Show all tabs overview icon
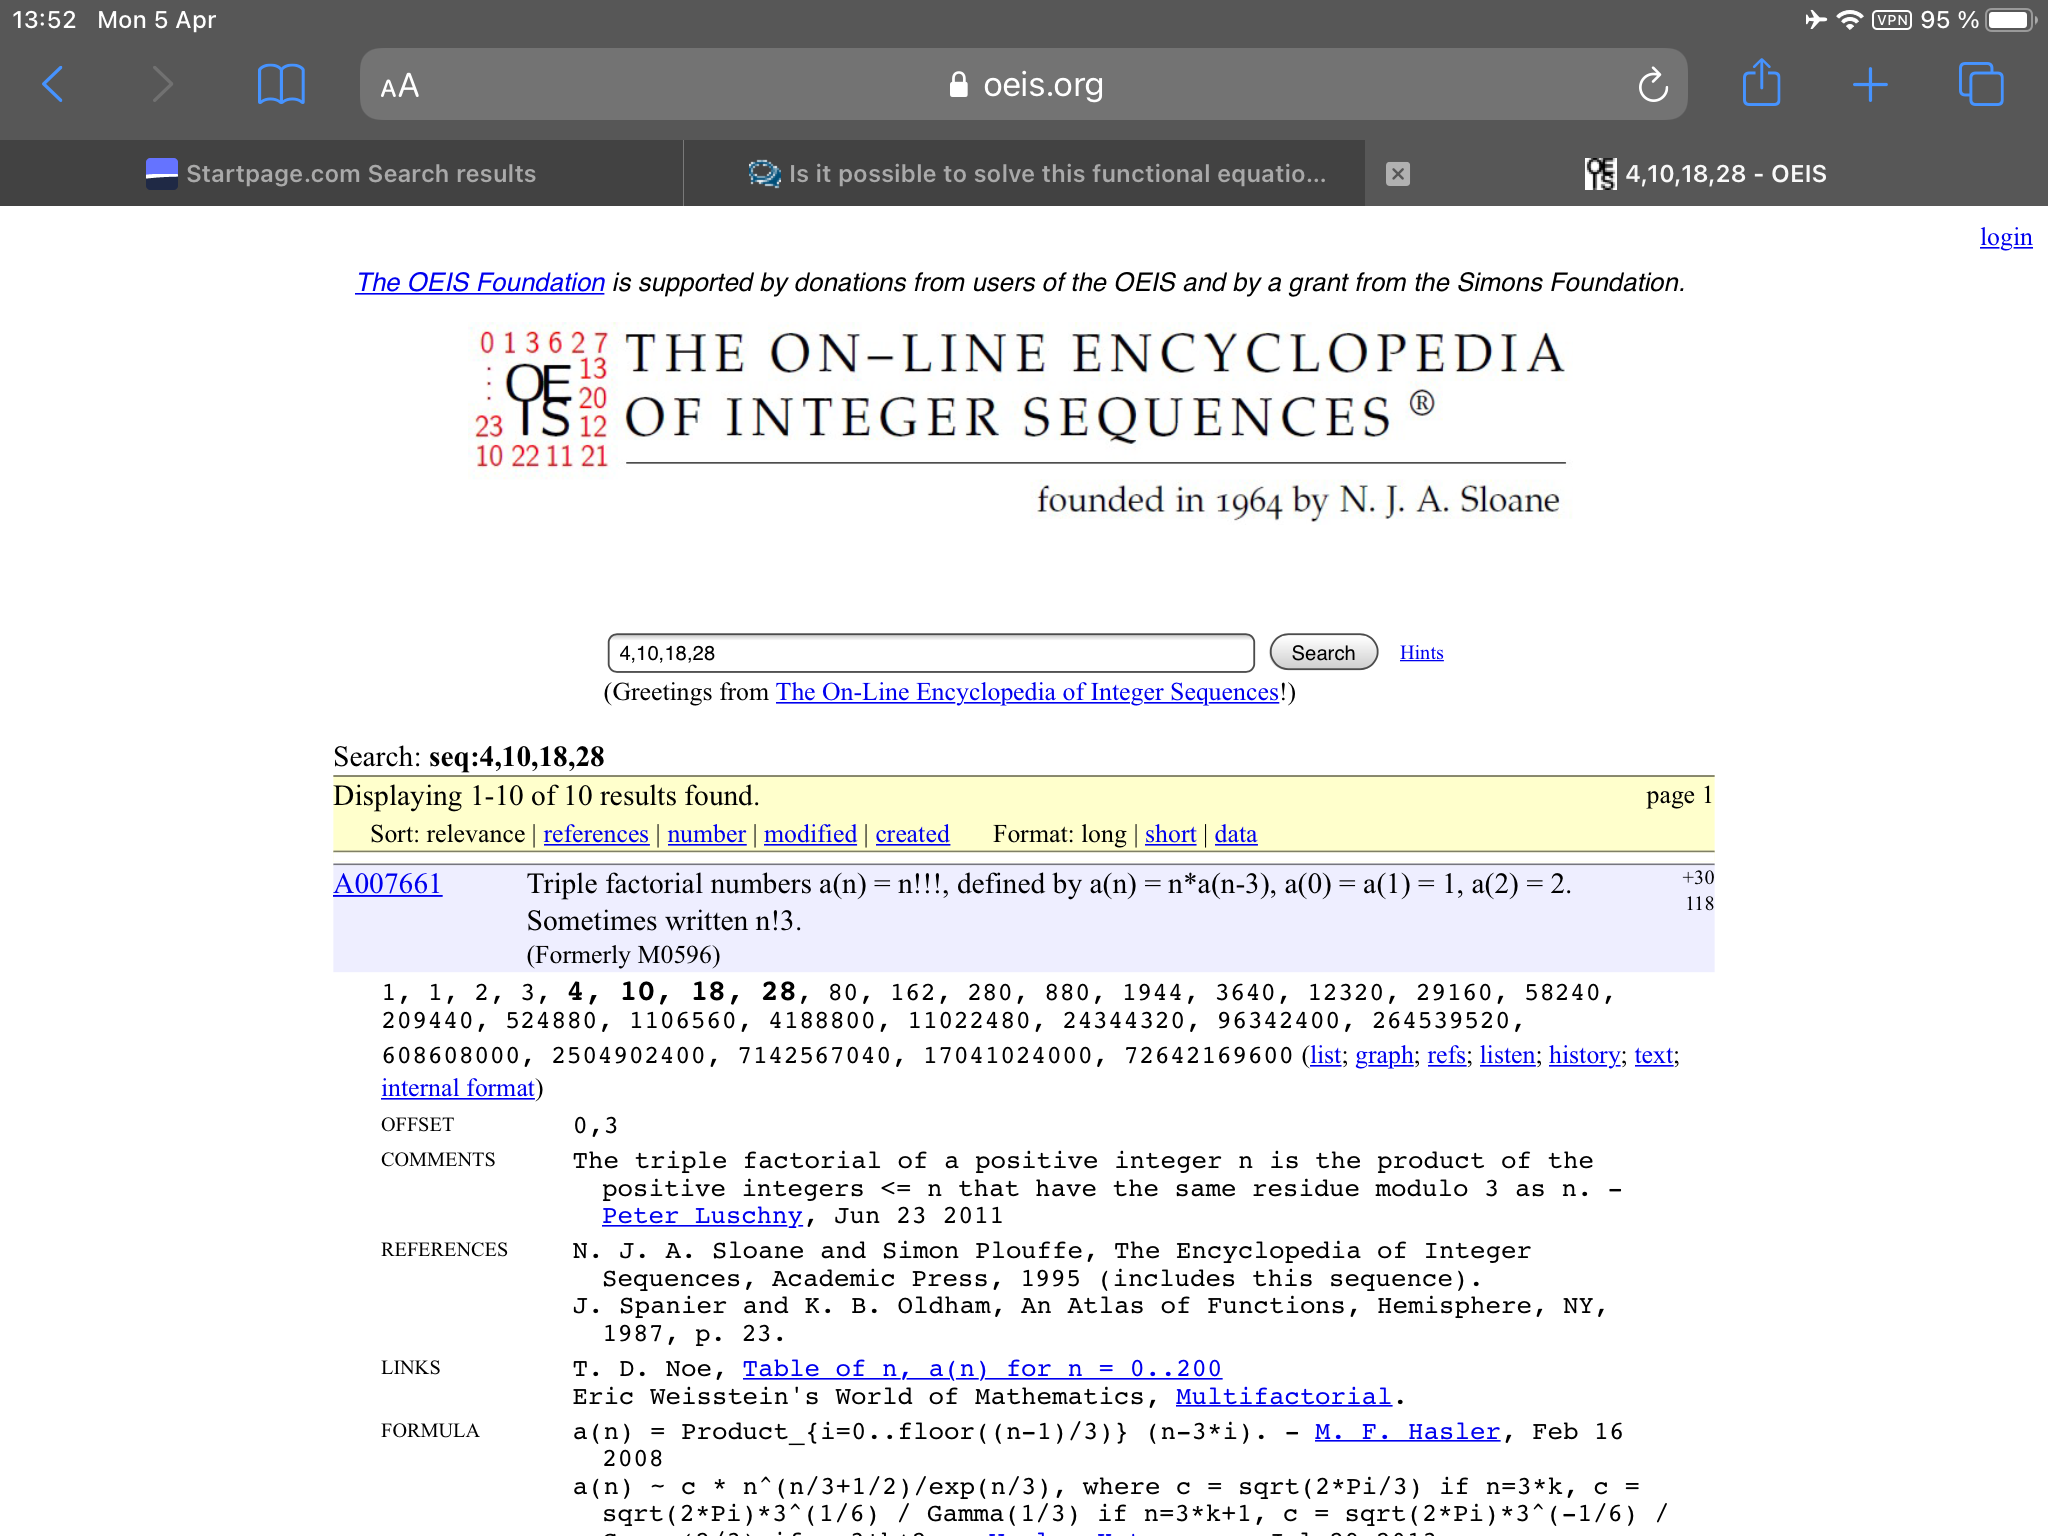 click(1980, 85)
